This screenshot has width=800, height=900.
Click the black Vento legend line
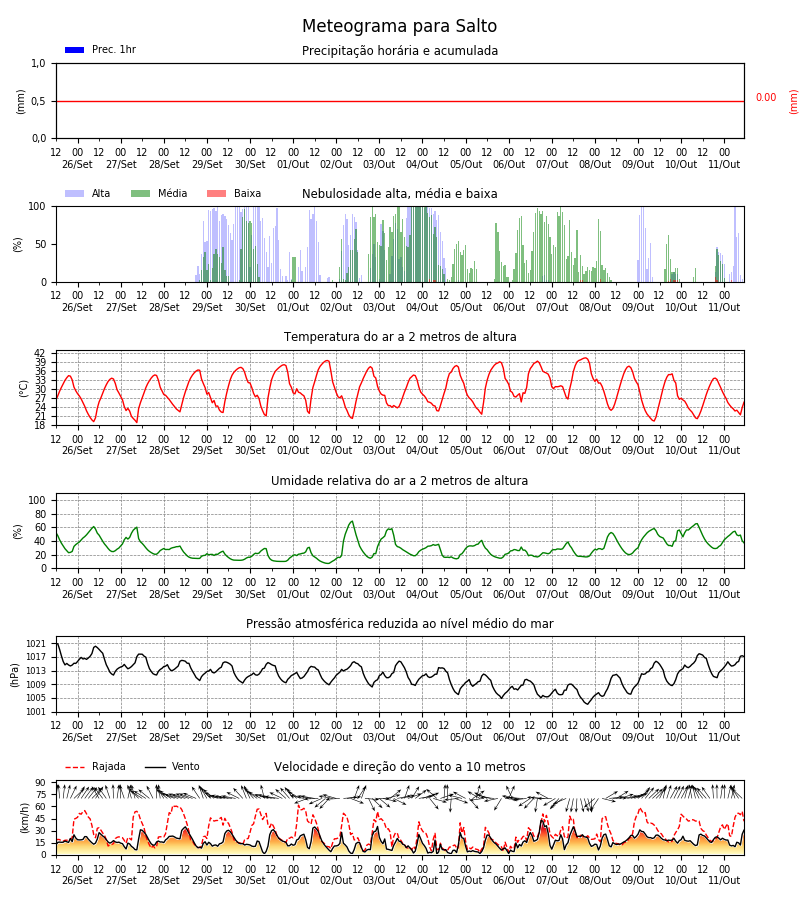click(155, 767)
